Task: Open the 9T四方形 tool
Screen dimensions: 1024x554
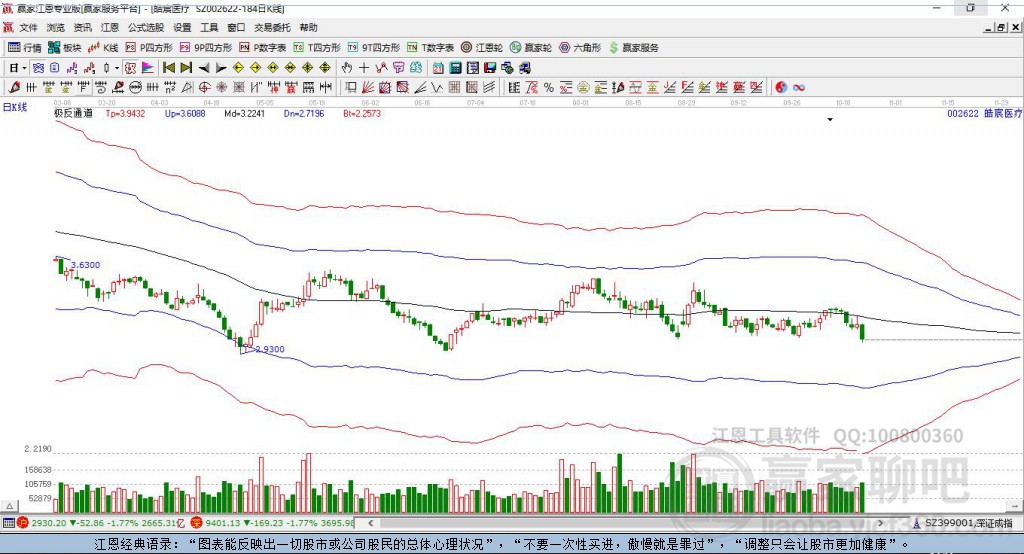Action: 374,48
